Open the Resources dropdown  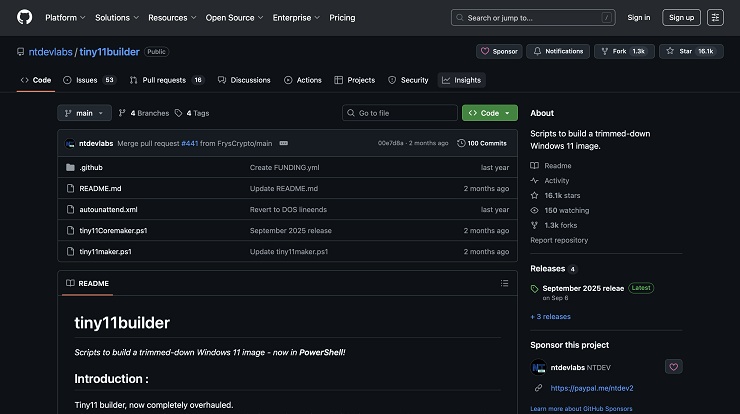pos(172,17)
